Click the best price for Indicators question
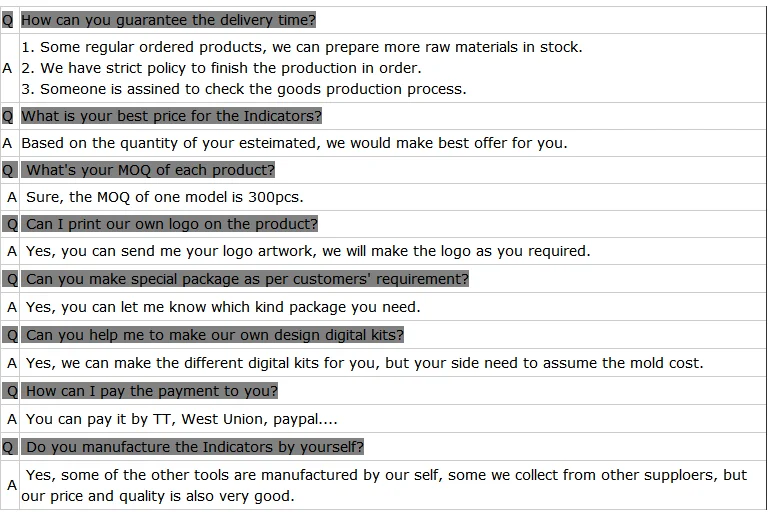The height and width of the screenshot is (515, 775). click(171, 116)
